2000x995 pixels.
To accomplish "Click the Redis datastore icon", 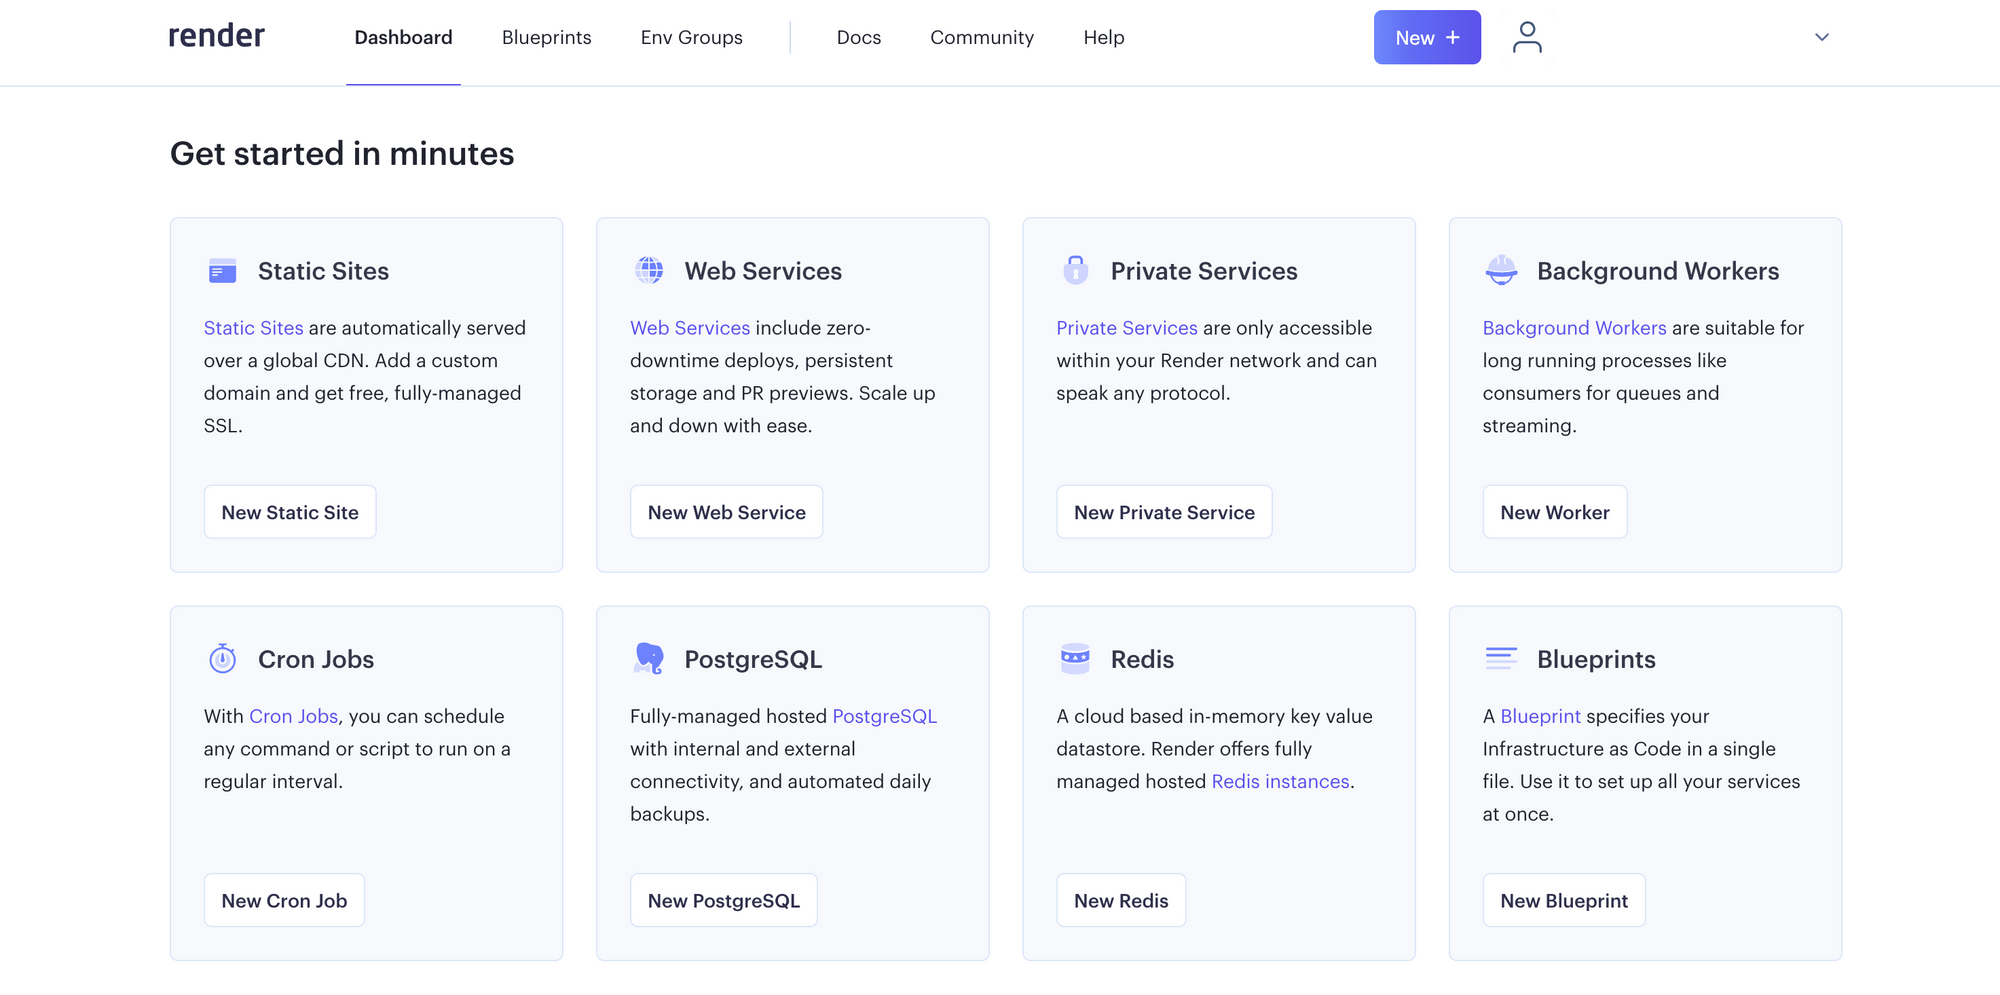I will [1075, 658].
